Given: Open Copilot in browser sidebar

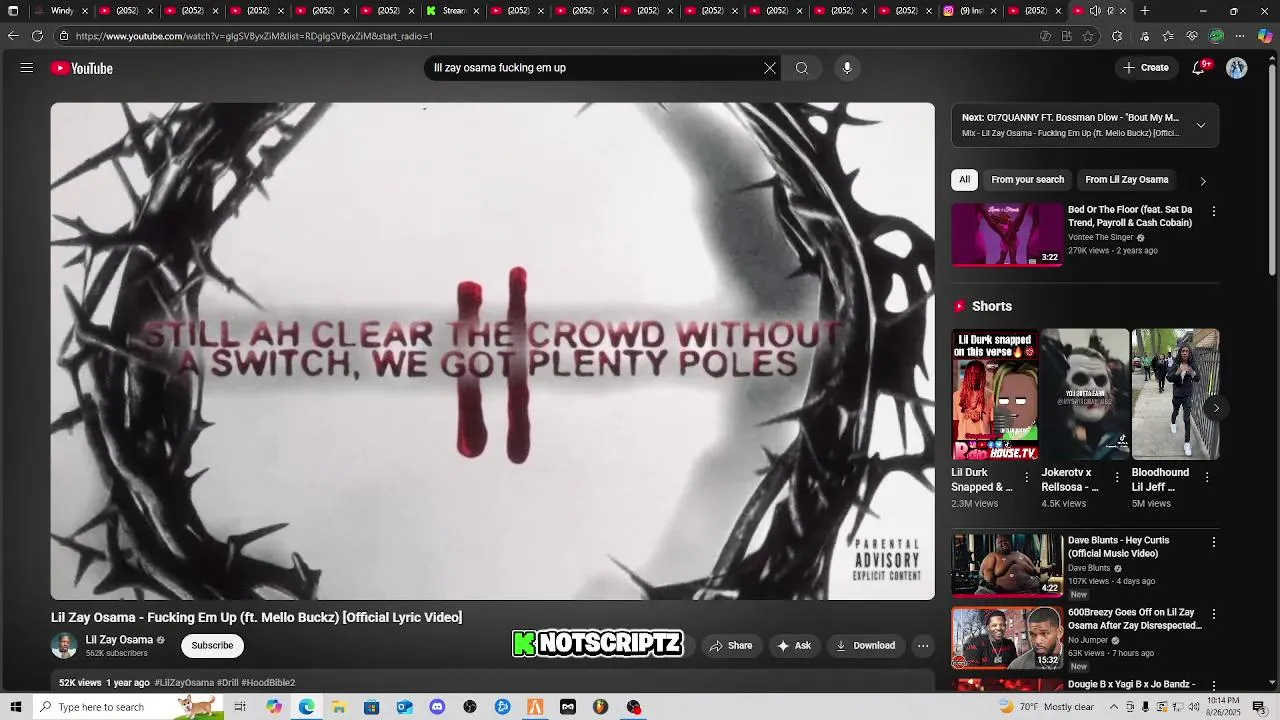Looking at the screenshot, I should [1265, 36].
